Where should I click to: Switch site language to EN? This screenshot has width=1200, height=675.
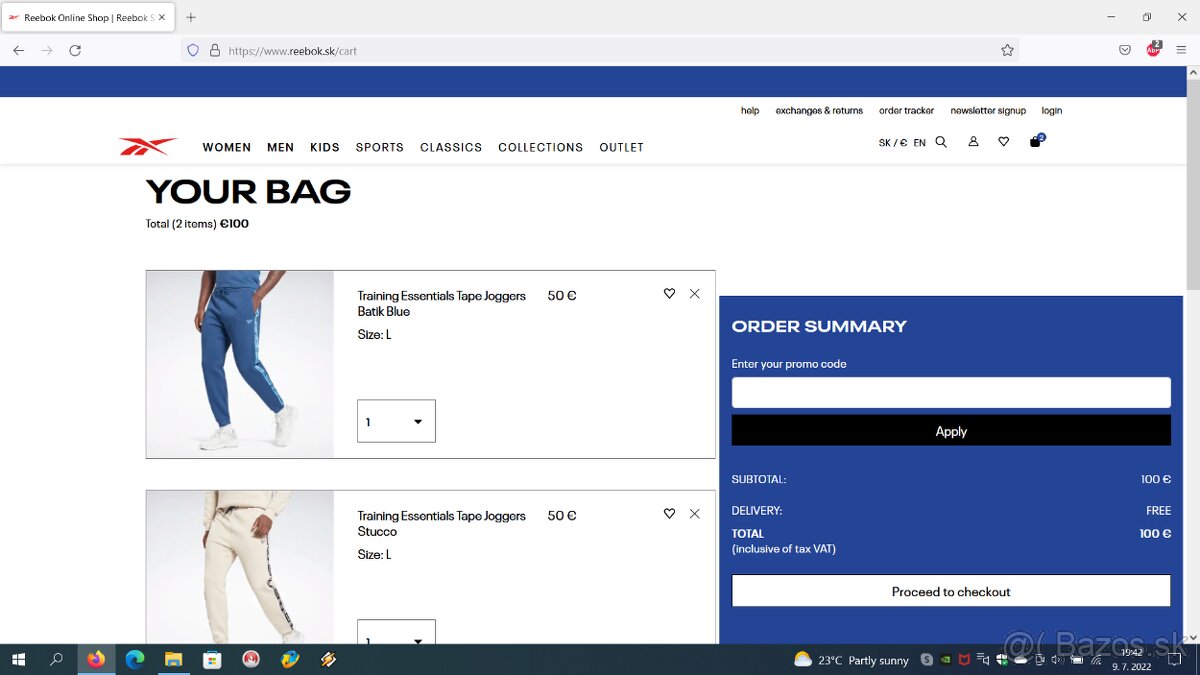tap(919, 143)
